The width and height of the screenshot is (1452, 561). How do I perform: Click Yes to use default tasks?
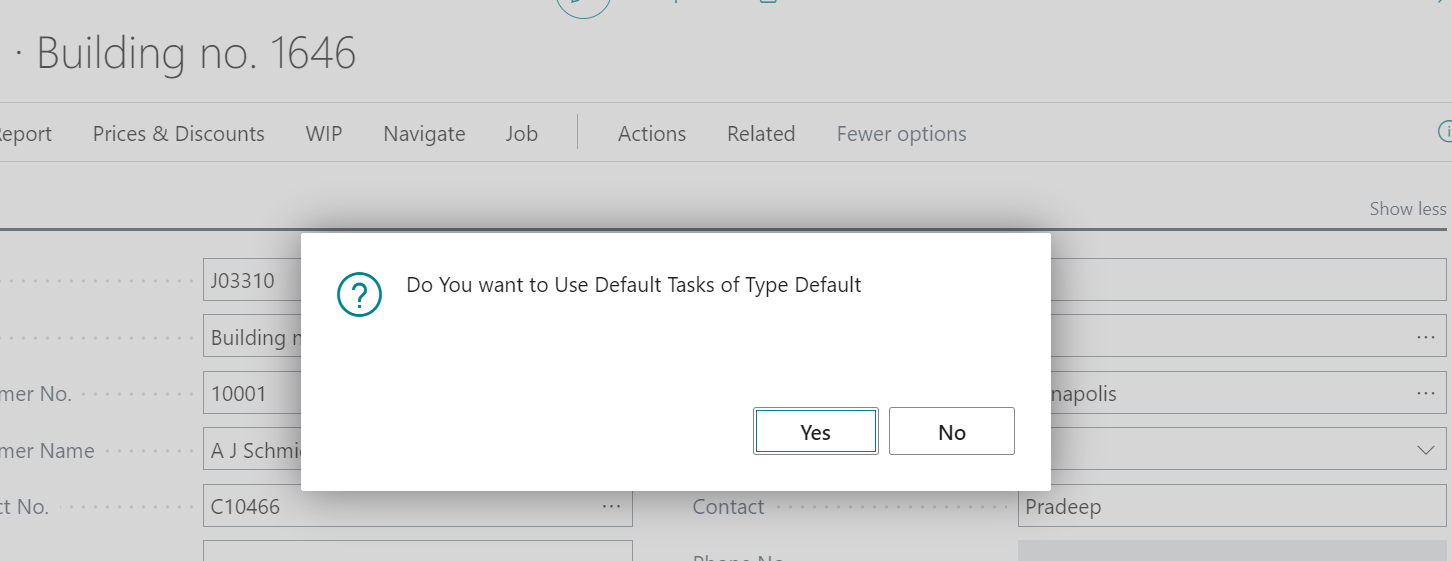coord(815,432)
